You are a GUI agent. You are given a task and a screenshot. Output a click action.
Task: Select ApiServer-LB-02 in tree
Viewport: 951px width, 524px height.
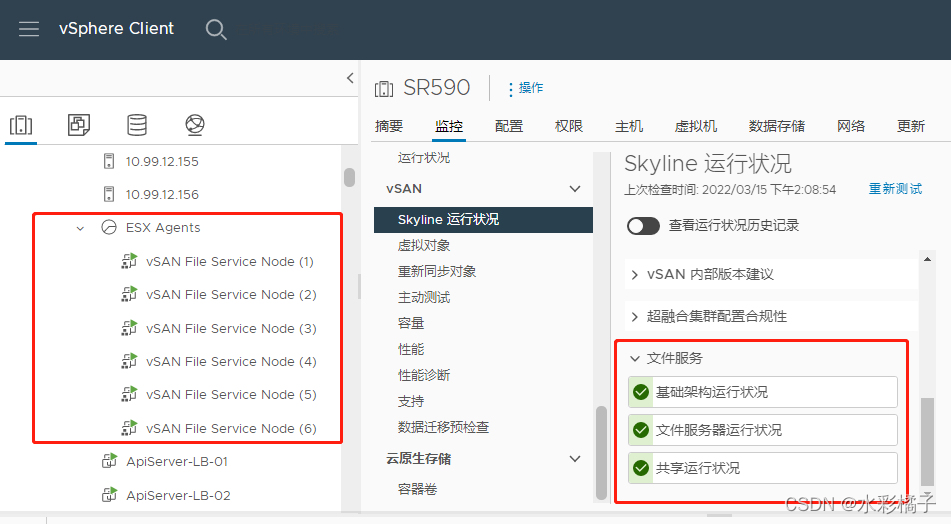click(178, 495)
